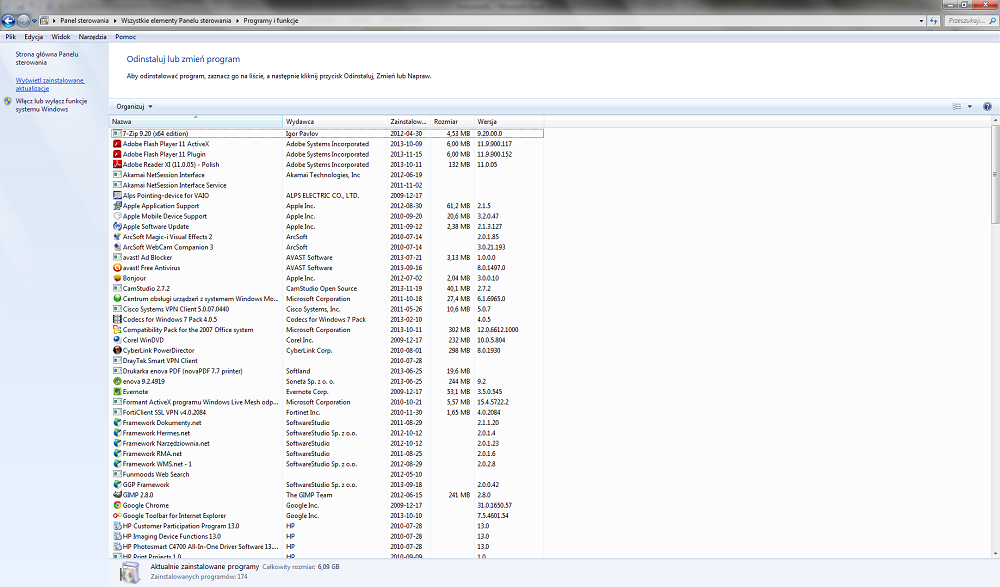
Task: Open the Organizuj dropdown menu
Action: tap(134, 107)
